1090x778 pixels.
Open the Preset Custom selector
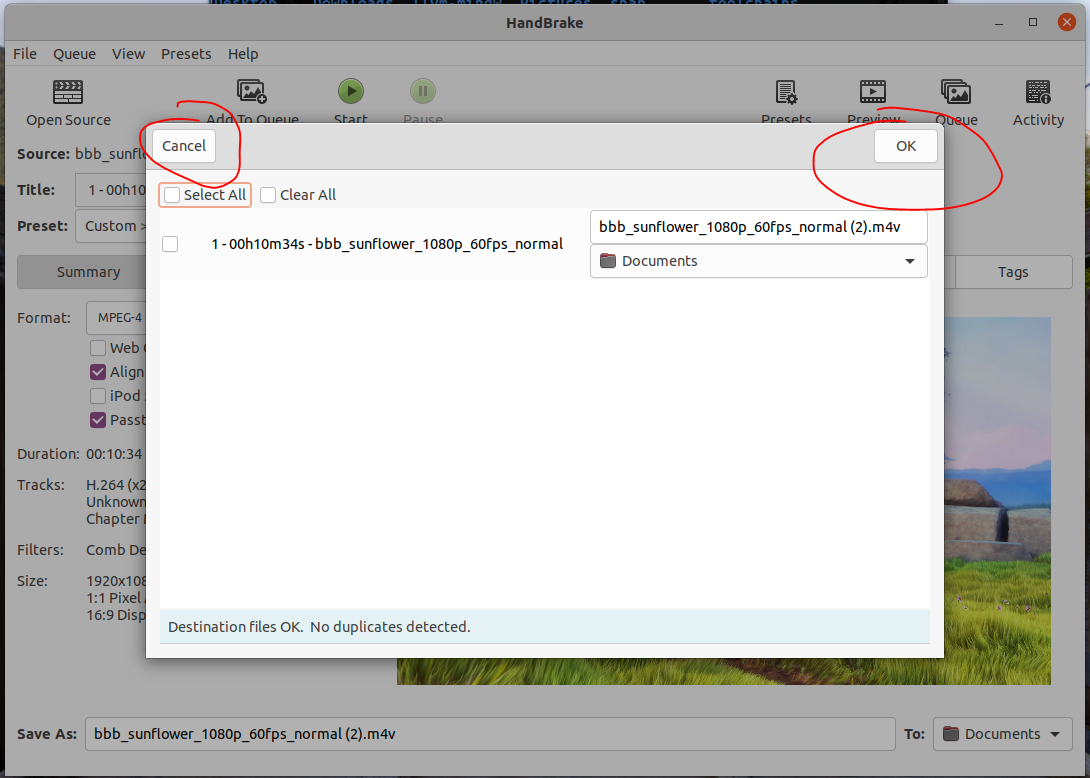[111, 226]
